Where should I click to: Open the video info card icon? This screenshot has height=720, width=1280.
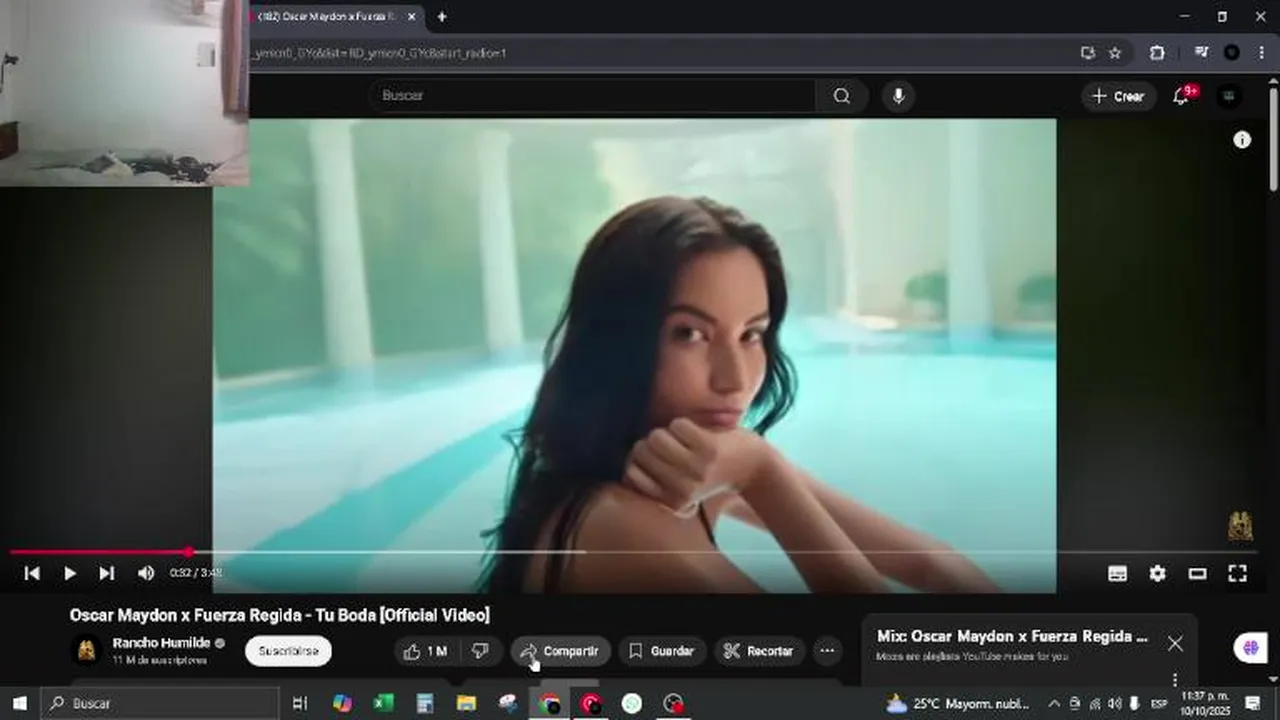point(1242,140)
